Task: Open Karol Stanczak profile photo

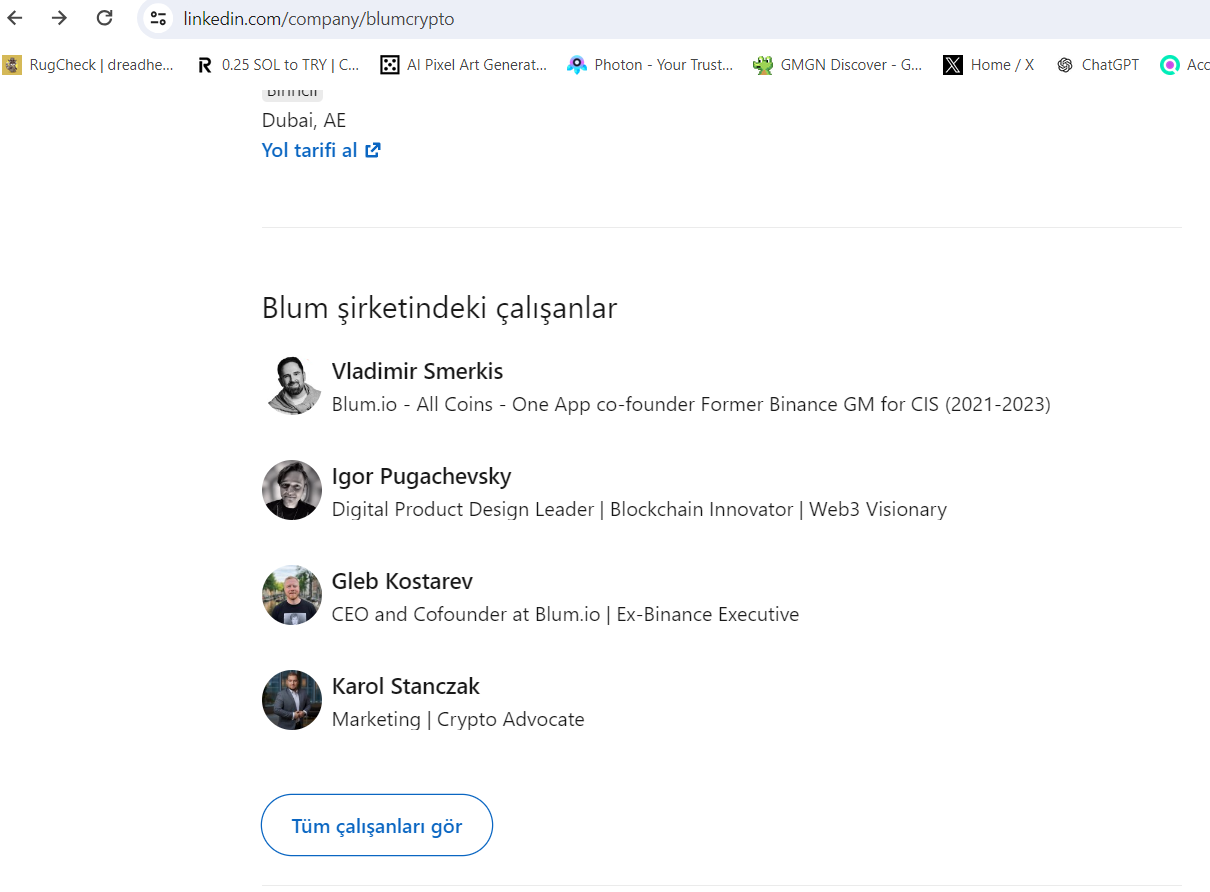Action: [x=292, y=700]
